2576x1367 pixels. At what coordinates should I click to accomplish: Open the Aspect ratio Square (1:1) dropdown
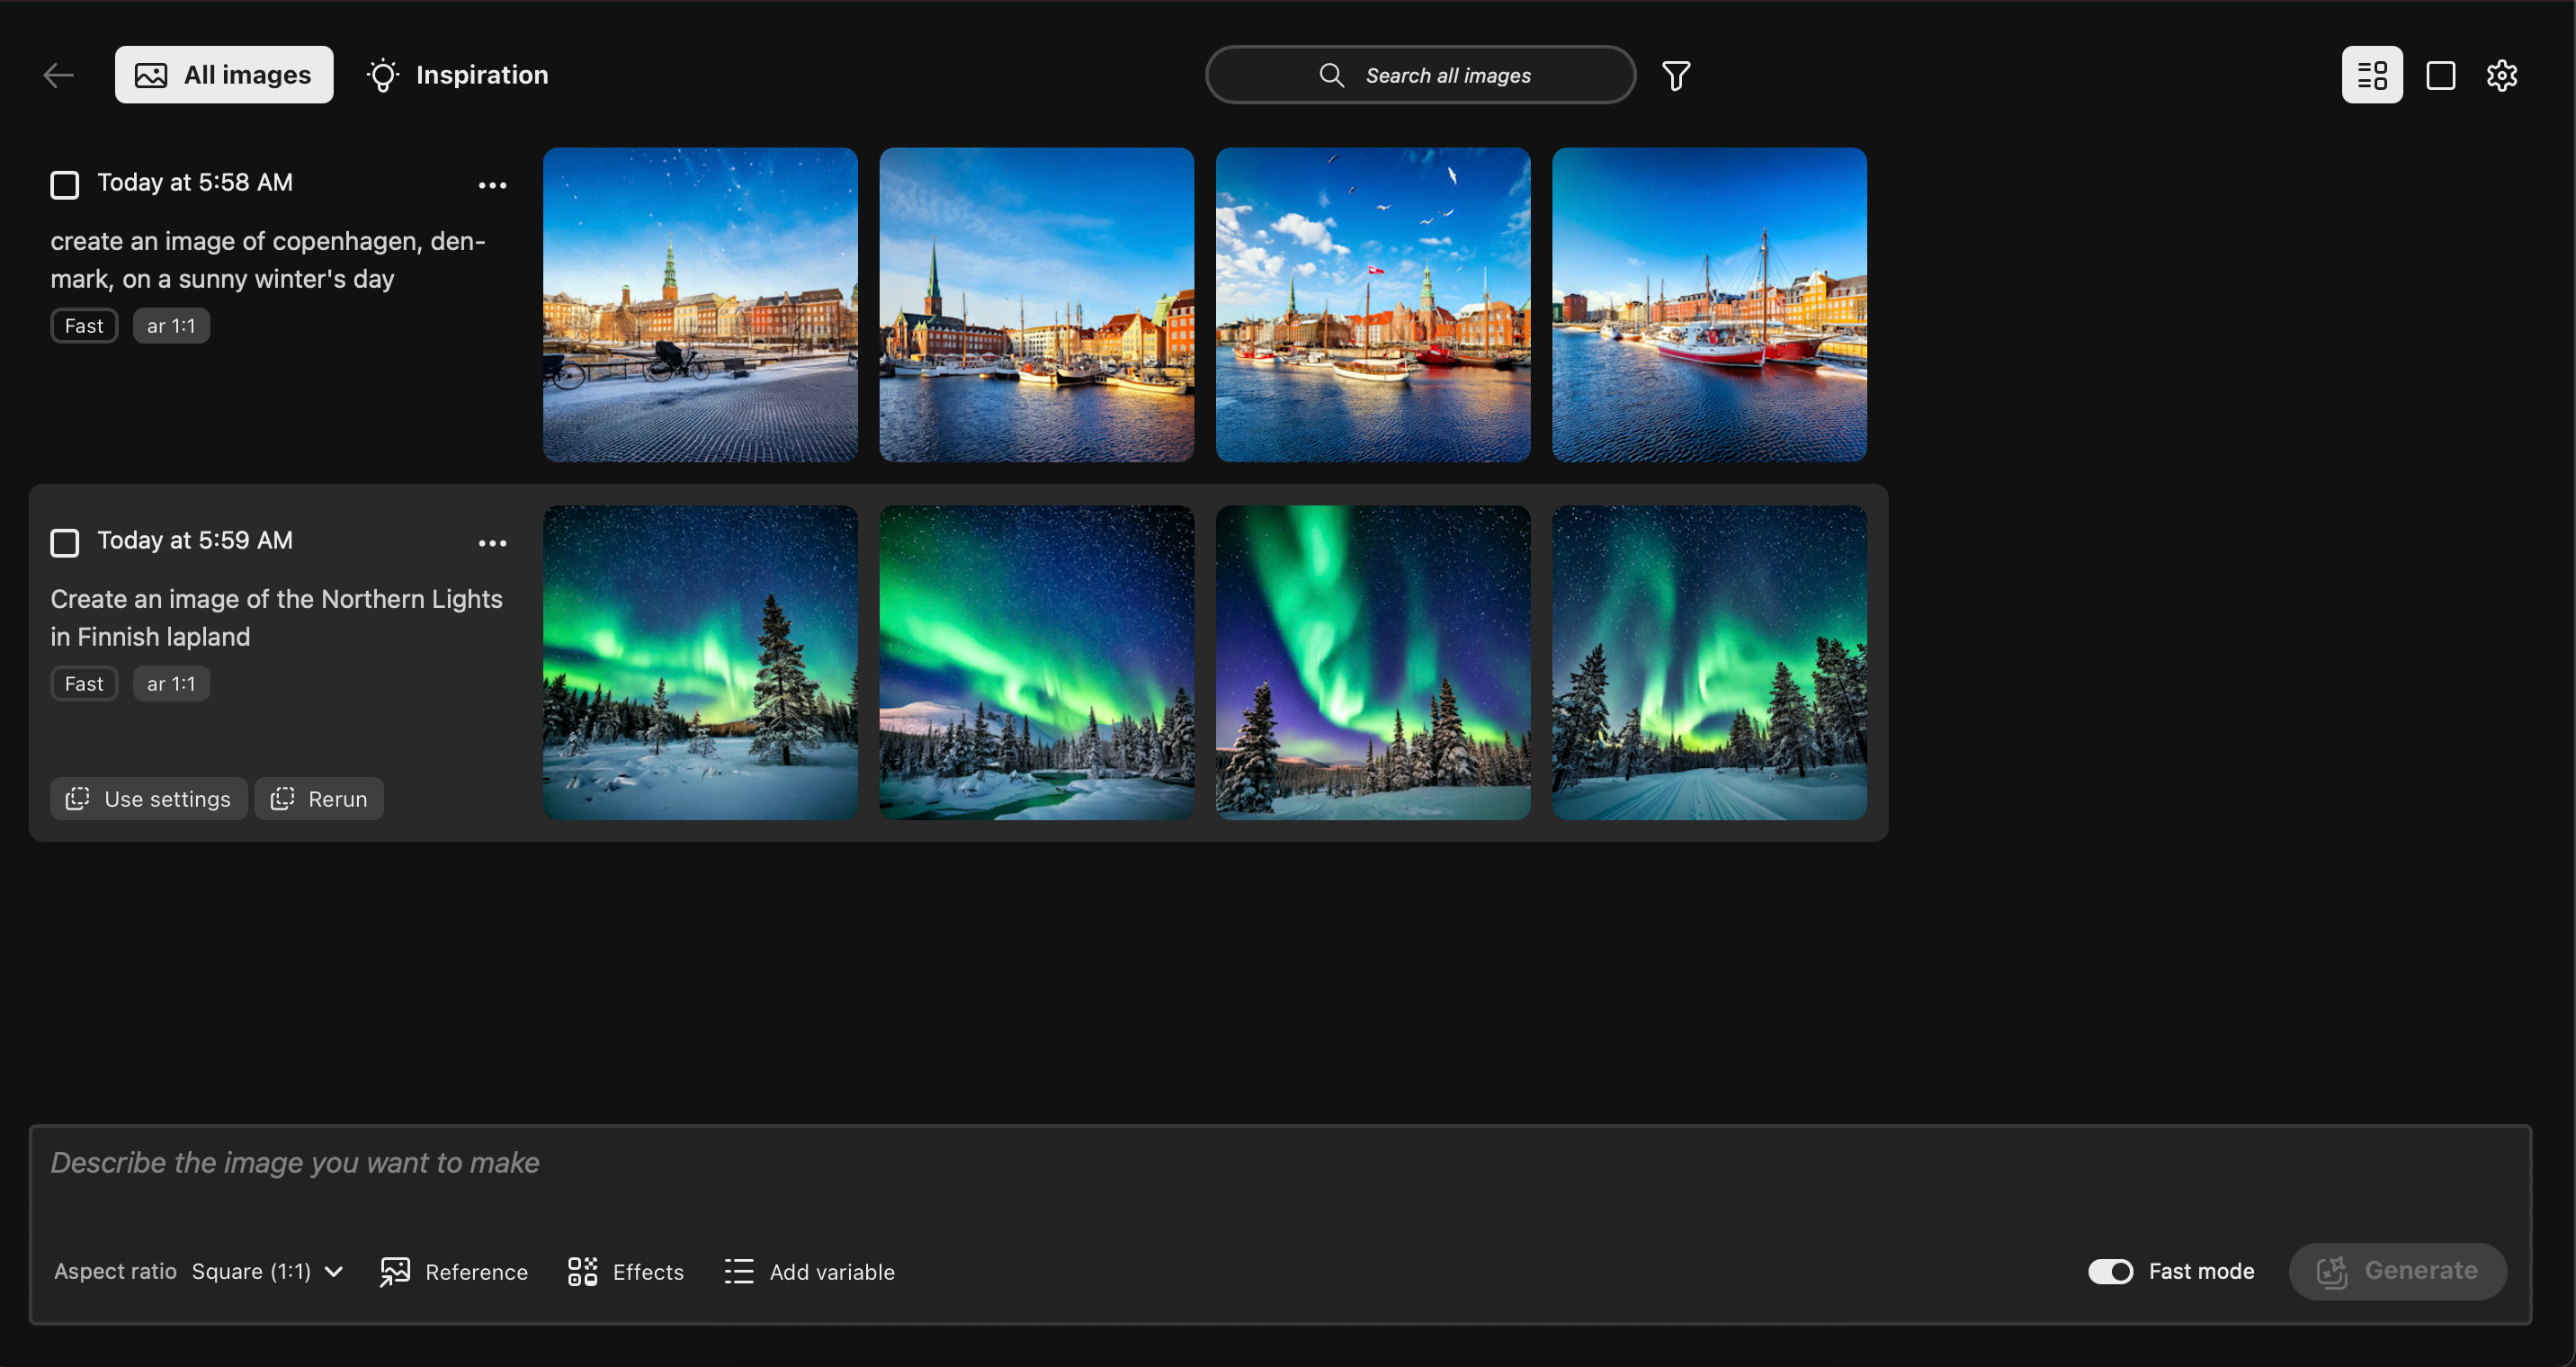tap(266, 1271)
